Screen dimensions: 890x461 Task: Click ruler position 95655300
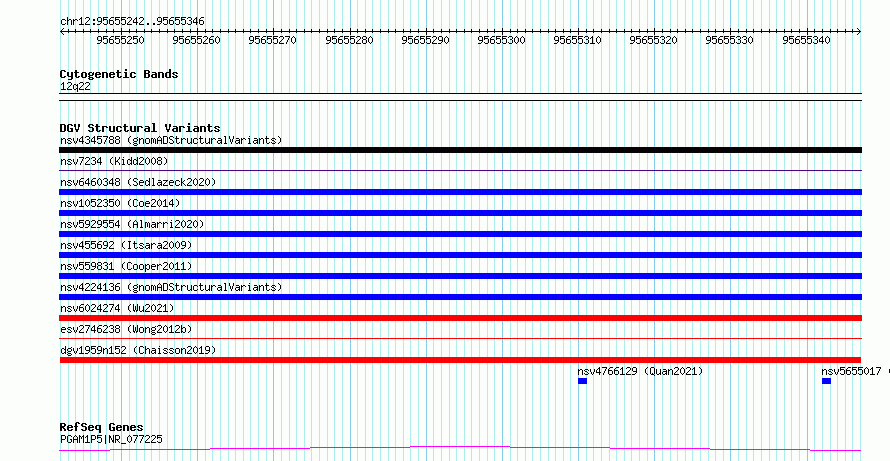click(x=501, y=40)
